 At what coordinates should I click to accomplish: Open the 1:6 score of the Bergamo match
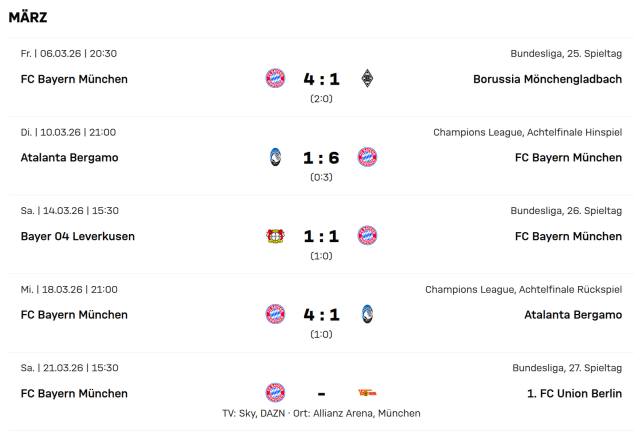(x=321, y=157)
